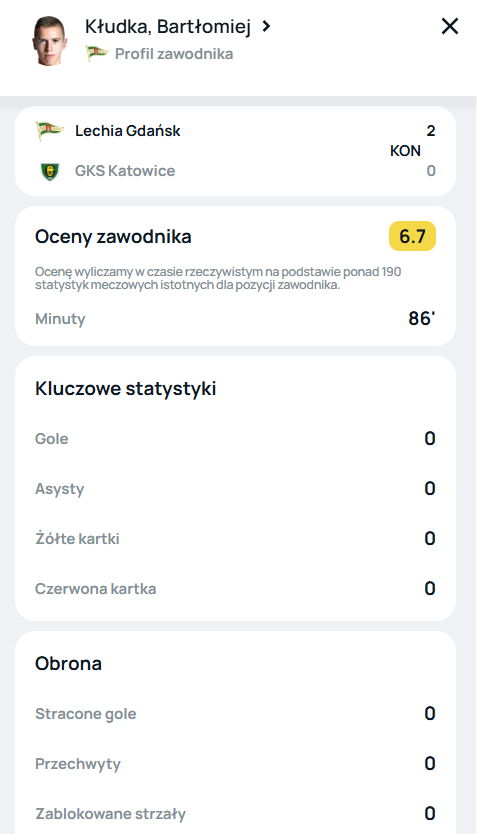Click the Minuty 86' row
The width and height of the screenshot is (477, 834).
pyautogui.click(x=235, y=319)
